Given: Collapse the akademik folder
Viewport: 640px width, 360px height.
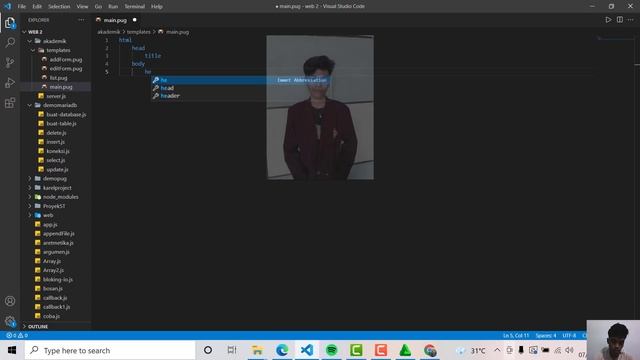Looking at the screenshot, I should (54, 41).
